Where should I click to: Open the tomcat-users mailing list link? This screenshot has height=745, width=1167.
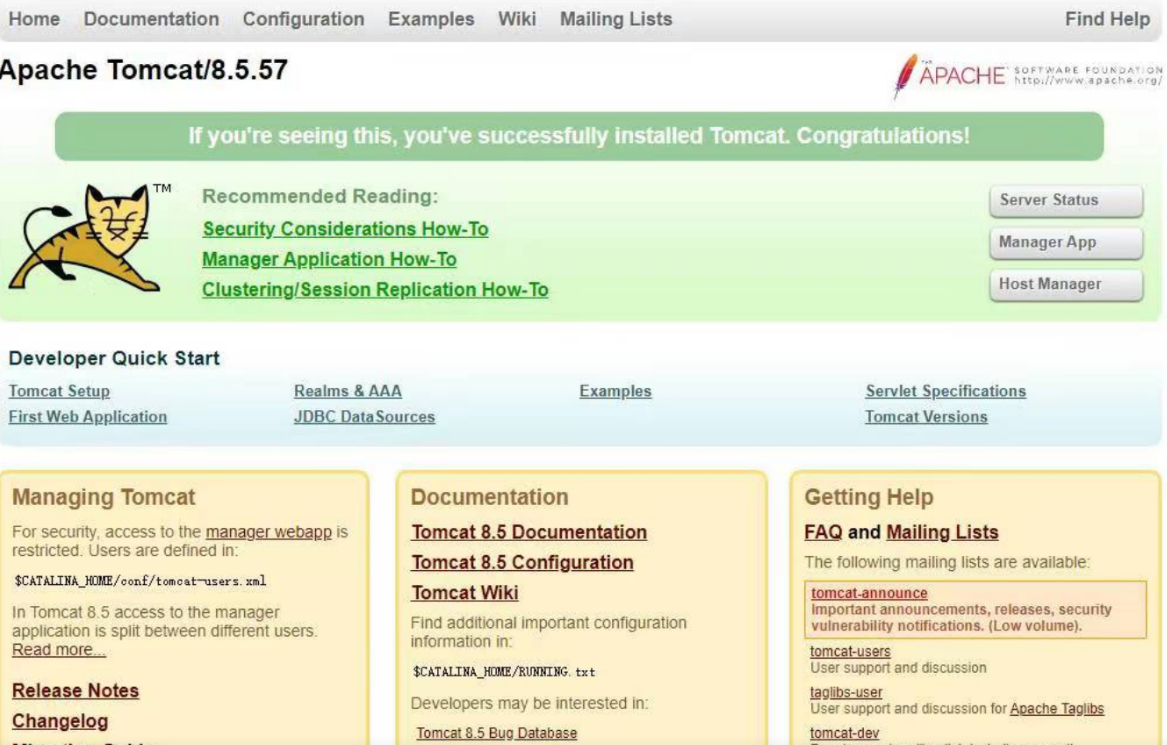[850, 651]
